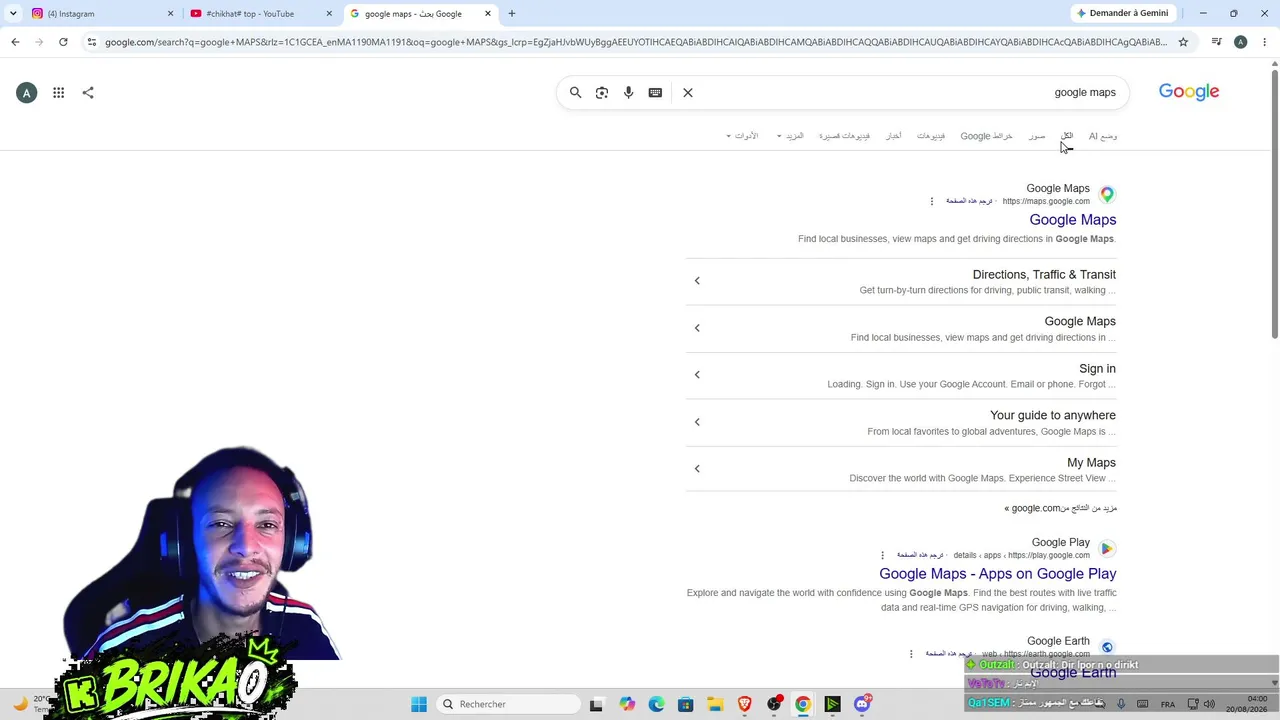
Task: Open more options for Google Play result
Action: pyautogui.click(x=882, y=555)
